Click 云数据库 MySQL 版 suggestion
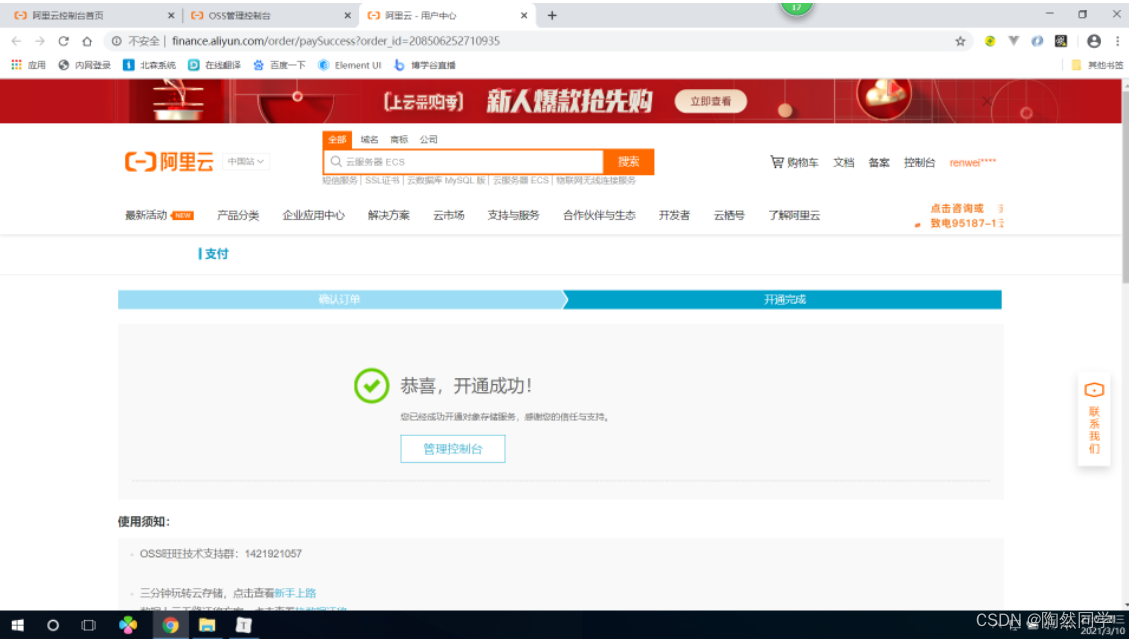Image resolution: width=1129 pixels, height=639 pixels. pos(446,180)
